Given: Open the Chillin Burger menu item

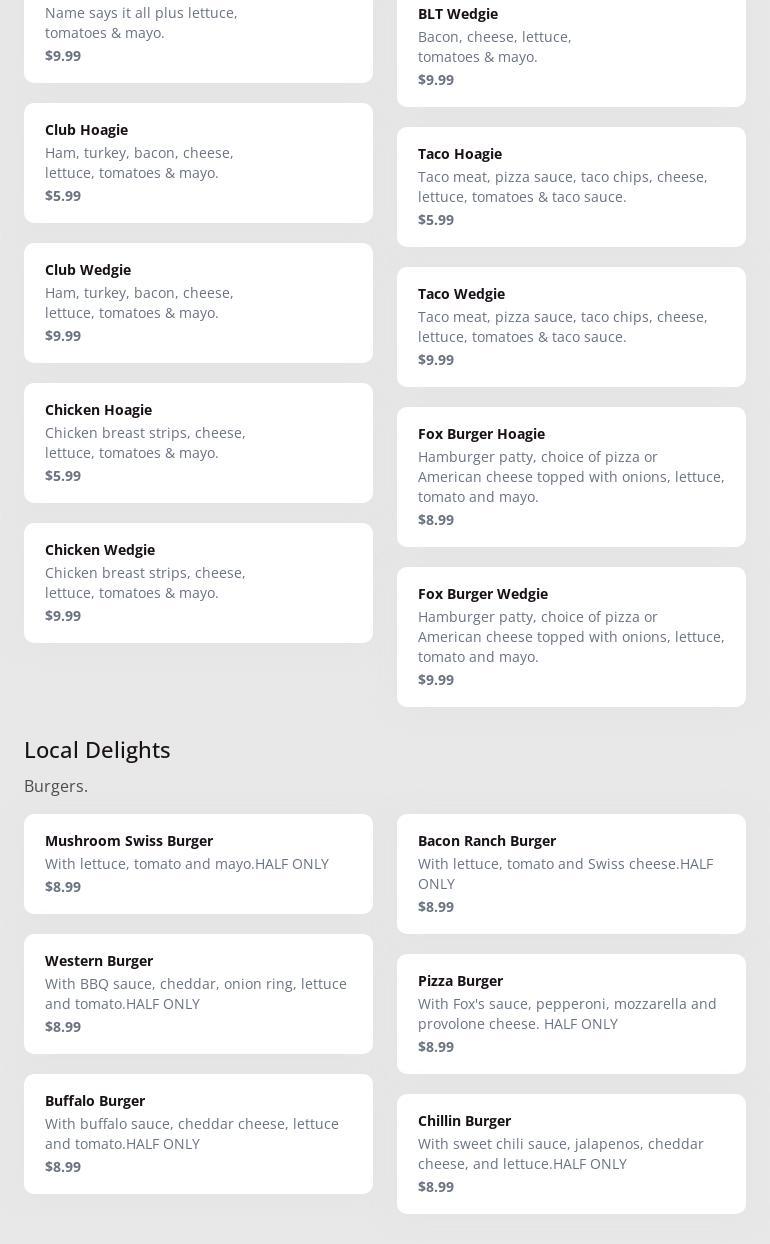Looking at the screenshot, I should (570, 1154).
